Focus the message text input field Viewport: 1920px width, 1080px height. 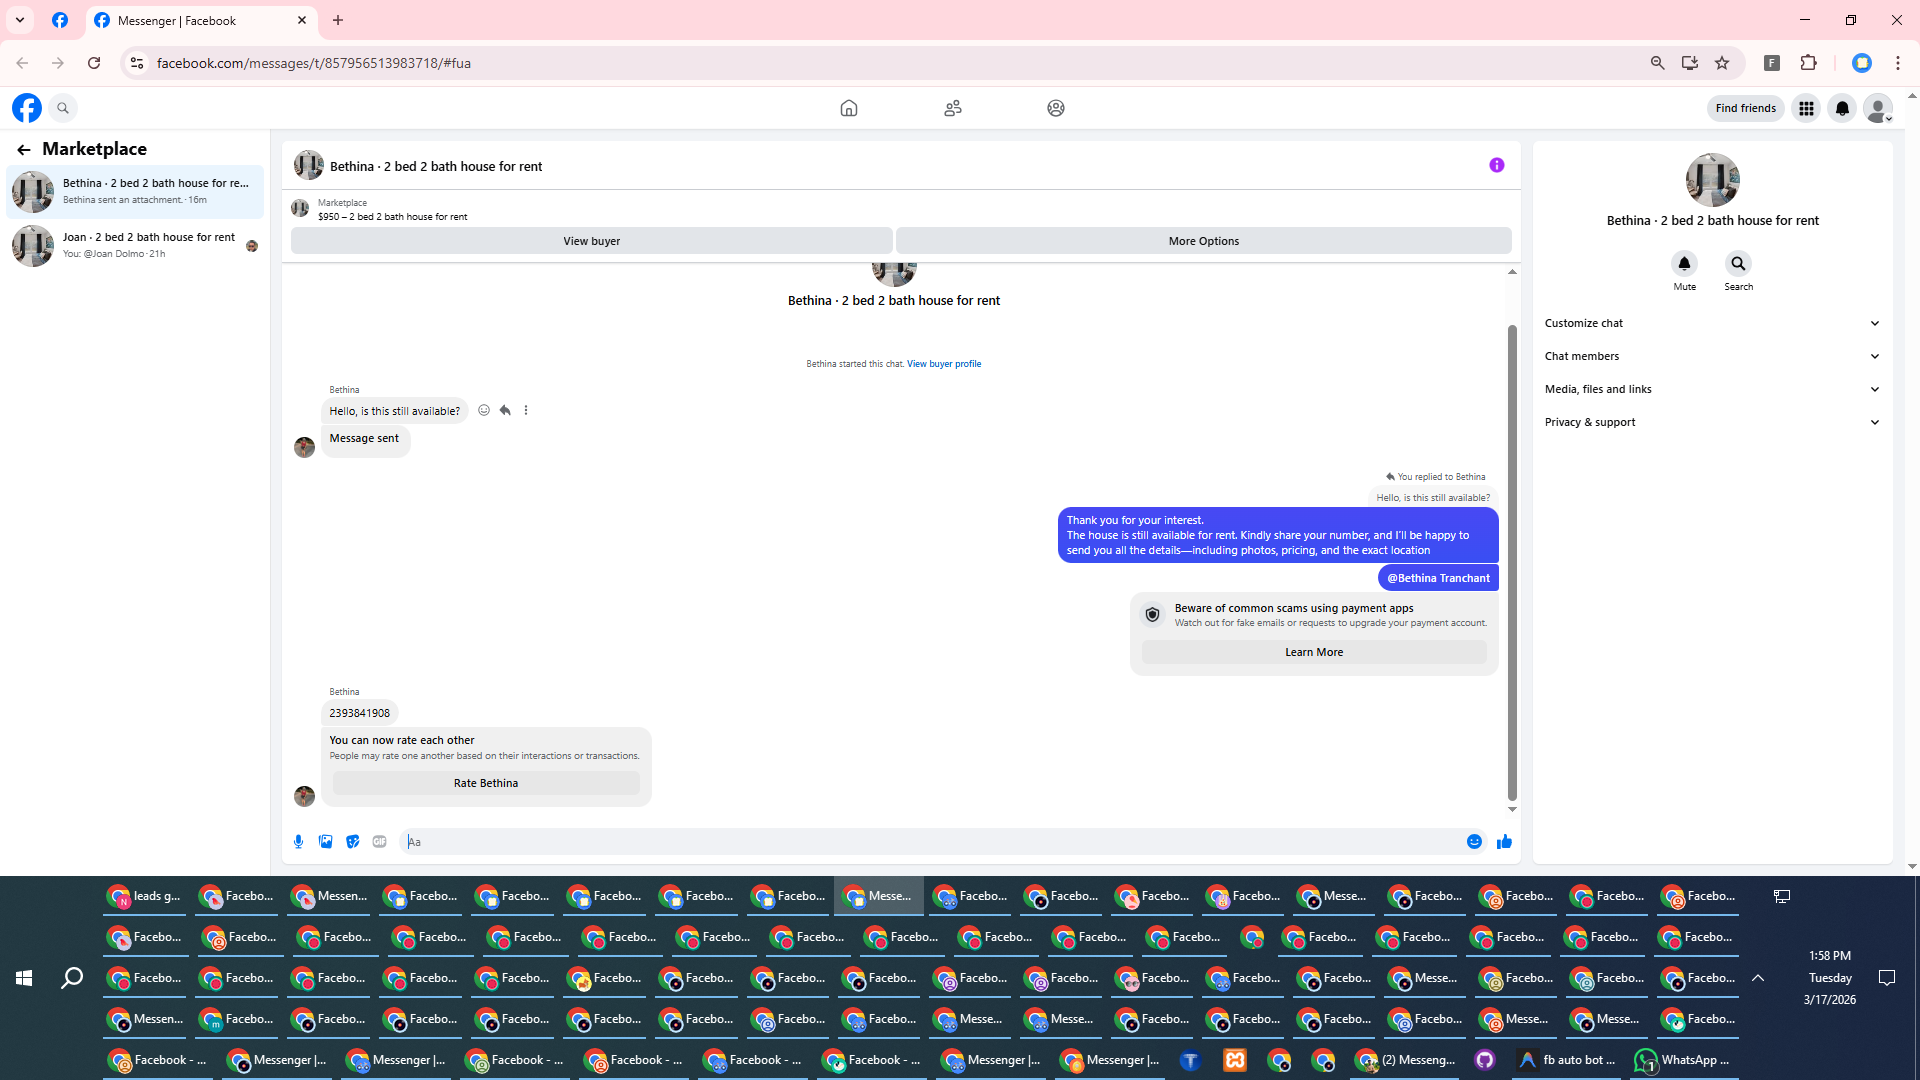[930, 842]
